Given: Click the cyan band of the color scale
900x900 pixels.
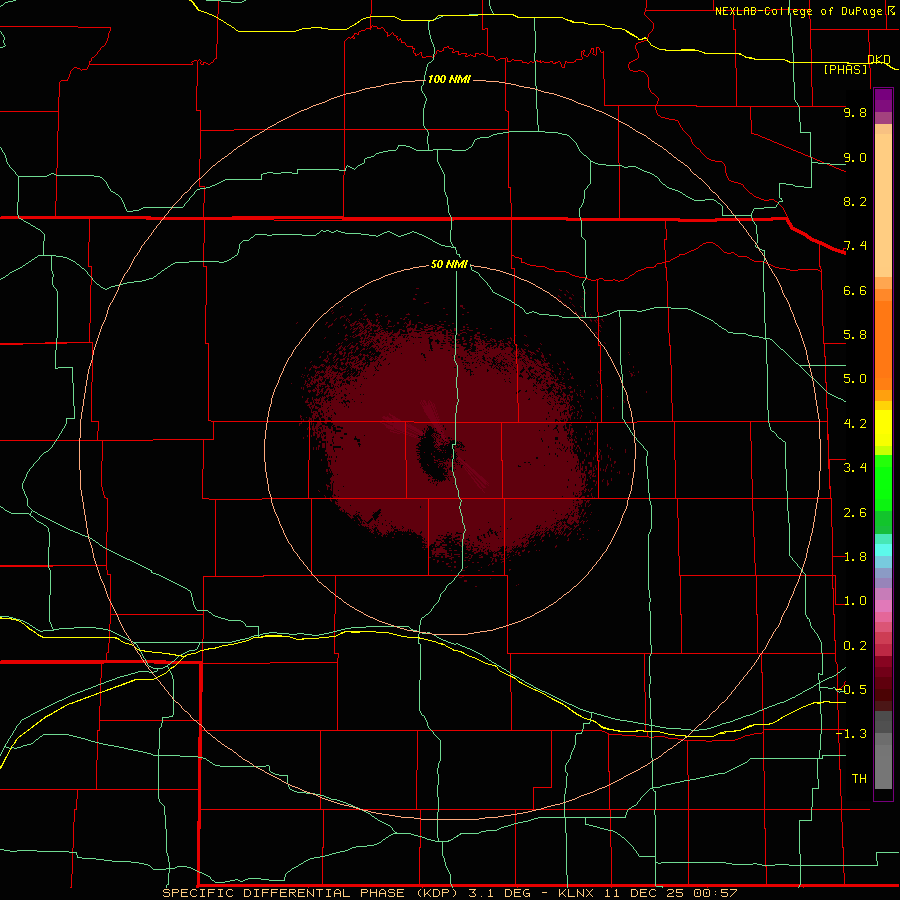Looking at the screenshot, I should click(883, 550).
